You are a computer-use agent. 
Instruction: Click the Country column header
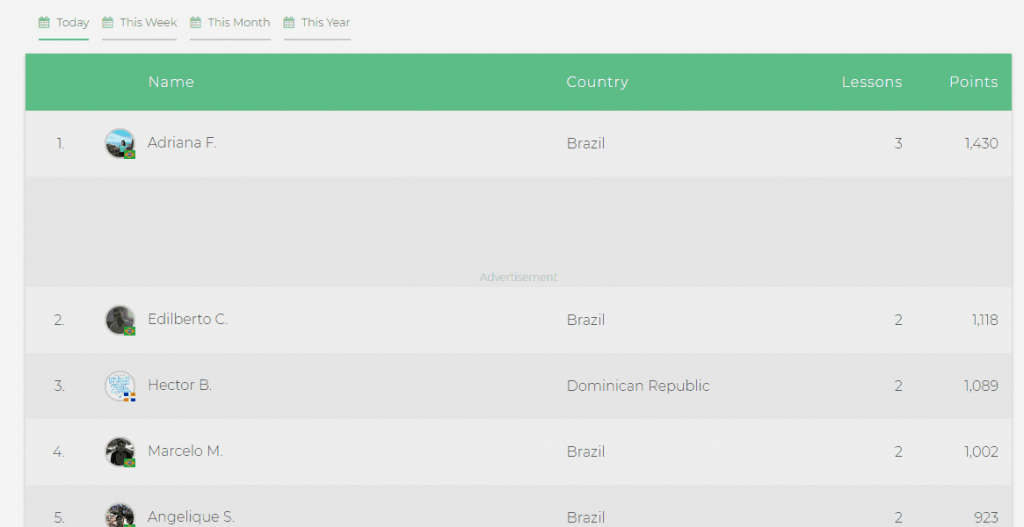pyautogui.click(x=597, y=82)
